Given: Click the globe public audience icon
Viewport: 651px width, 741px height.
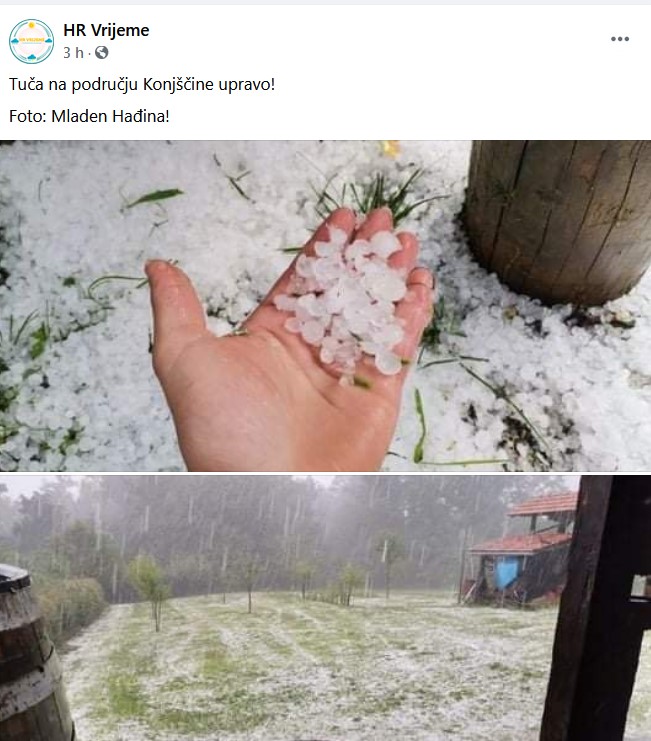Looking at the screenshot, I should tap(102, 52).
